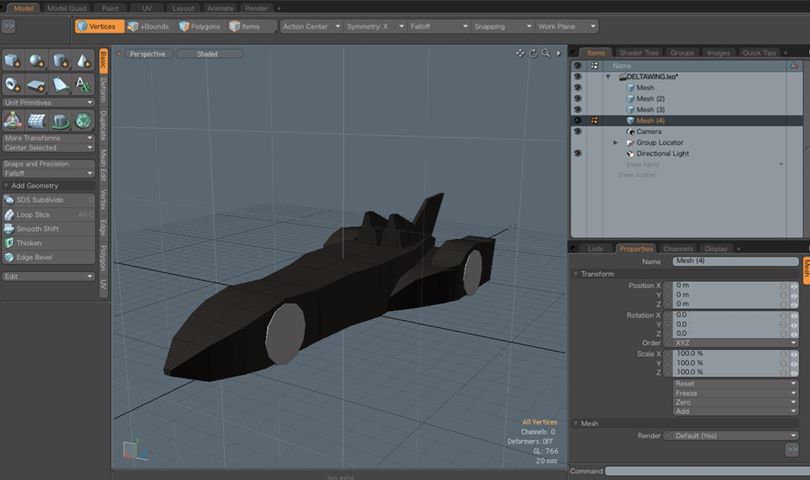The width and height of the screenshot is (810, 480).
Task: Click the double-arrow toolbar collapse button
Action: (8, 26)
